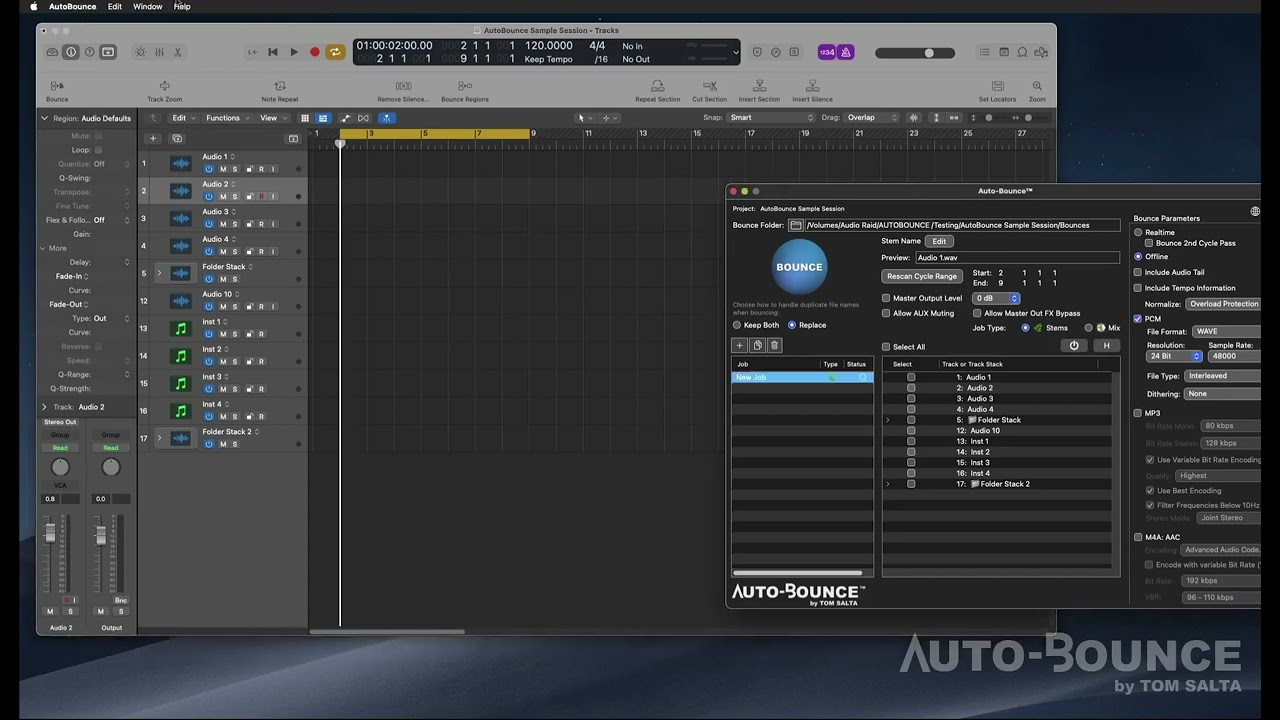Open the Note Pads button

point(1004,52)
